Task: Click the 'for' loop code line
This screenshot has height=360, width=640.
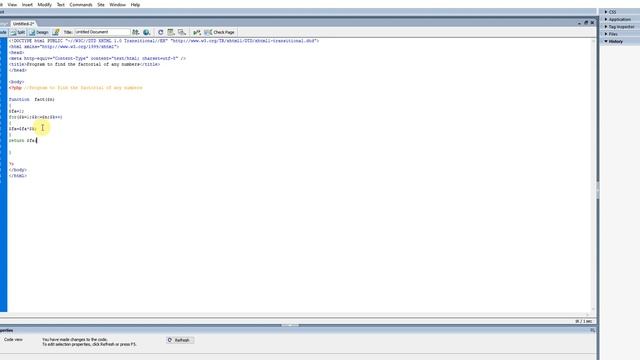Action: (36, 117)
